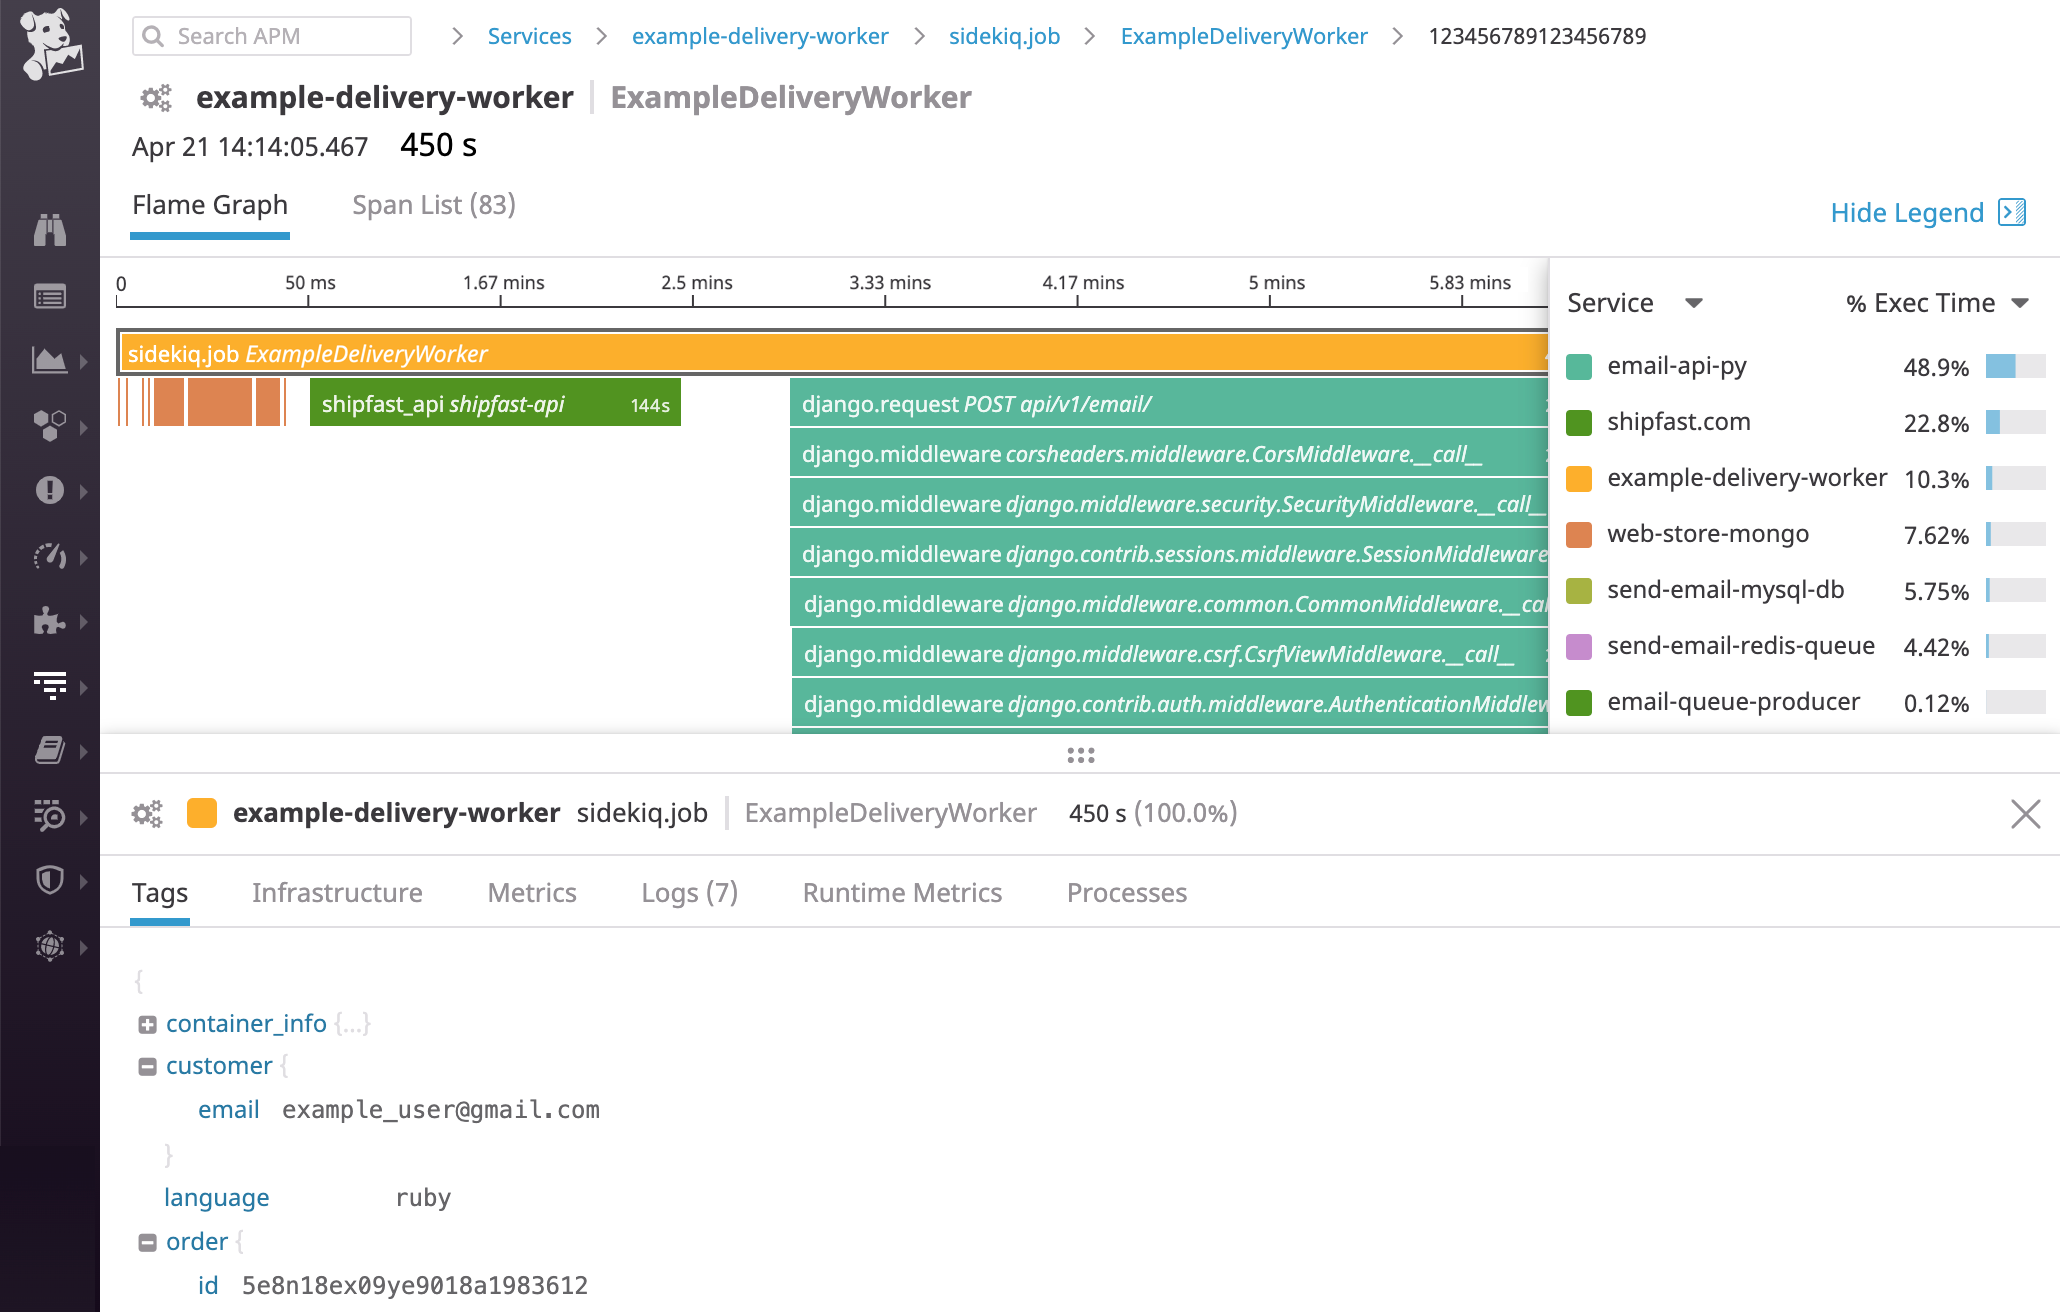Screen dimensions: 2060x1312
Task: Select the Dashboards sidebar icon
Action: click(50, 360)
